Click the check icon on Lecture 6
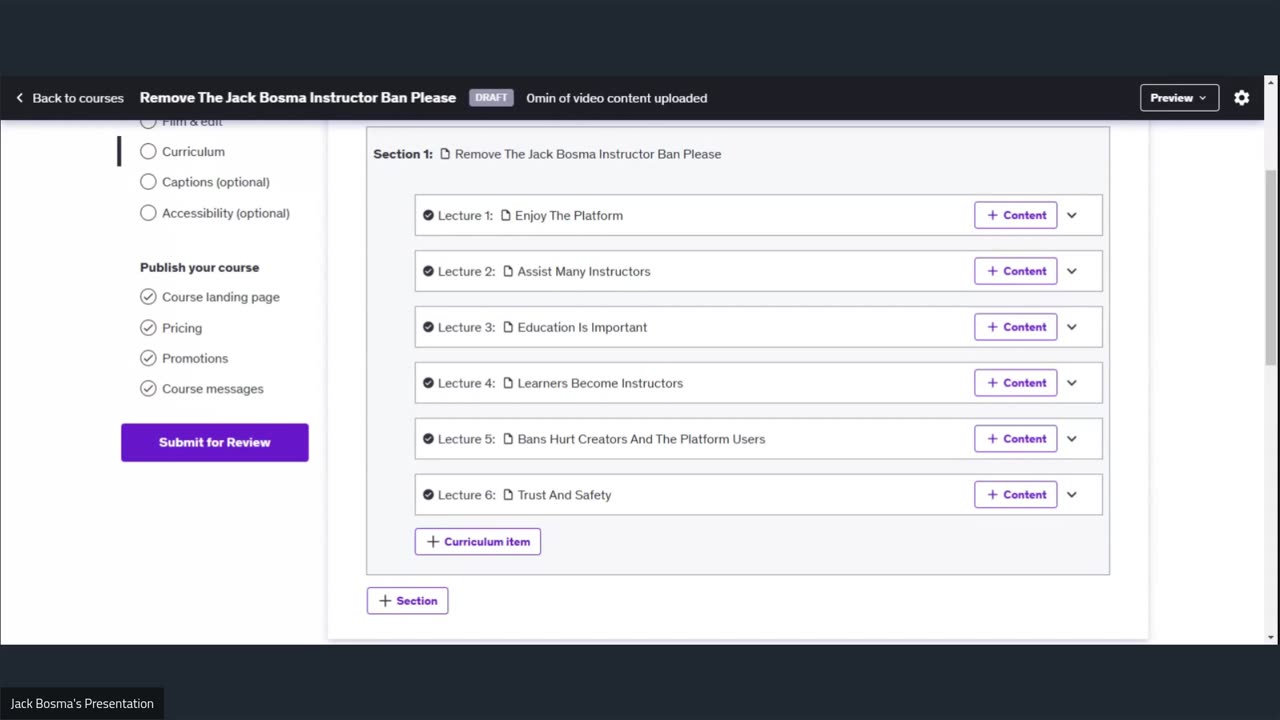Screen dimensions: 1280x720 click(428, 495)
